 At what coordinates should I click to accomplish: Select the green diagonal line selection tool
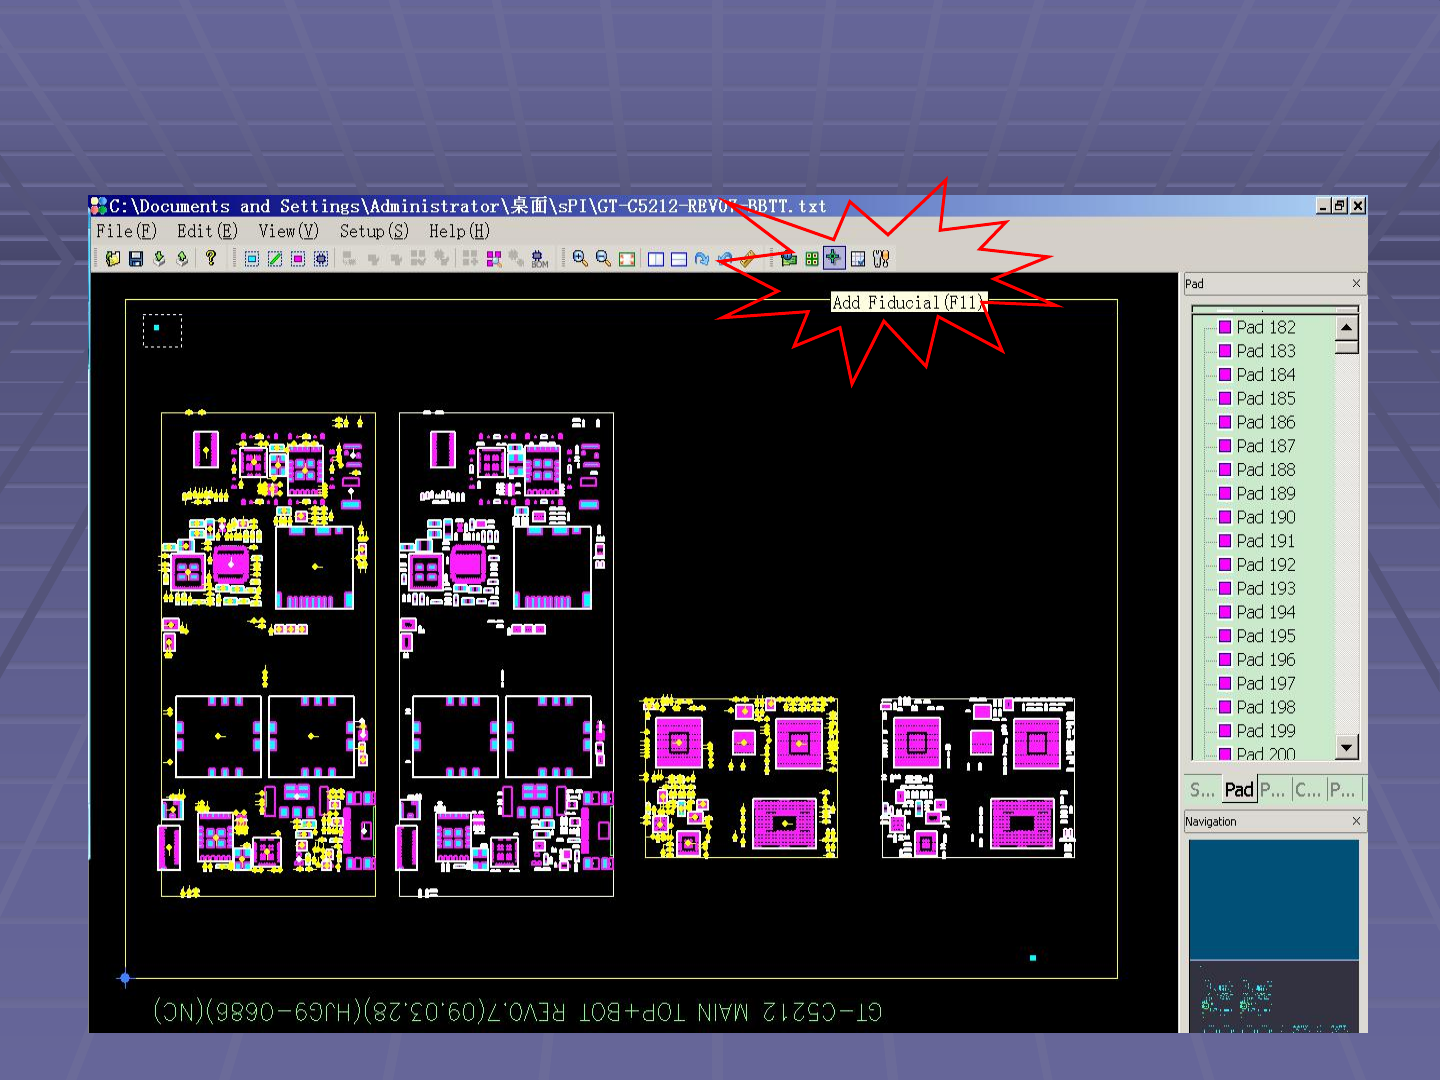[275, 259]
